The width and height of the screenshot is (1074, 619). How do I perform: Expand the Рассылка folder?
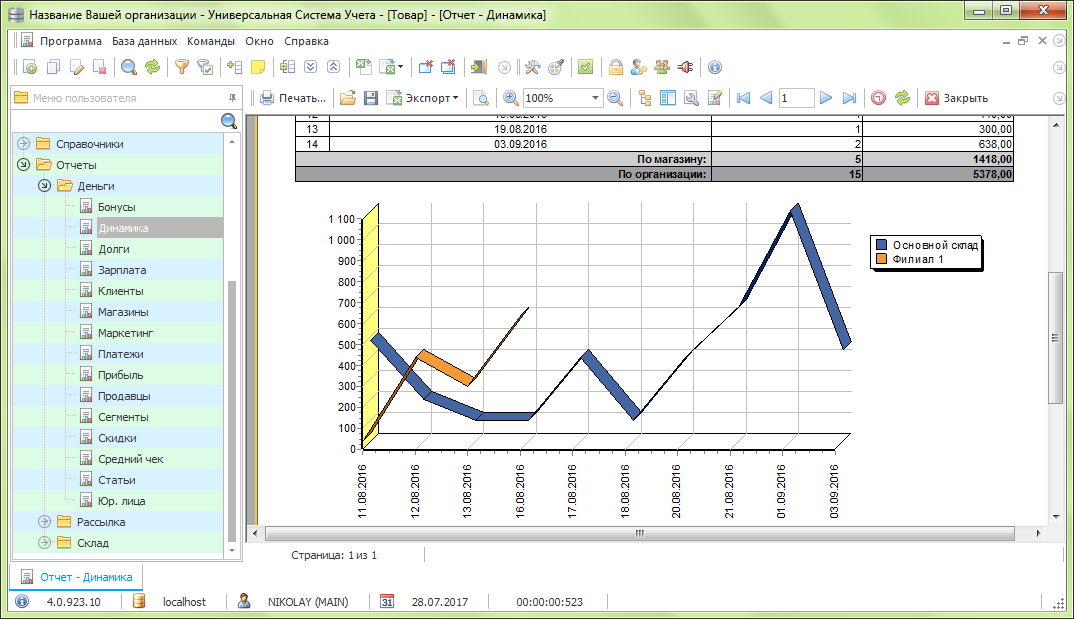point(45,522)
